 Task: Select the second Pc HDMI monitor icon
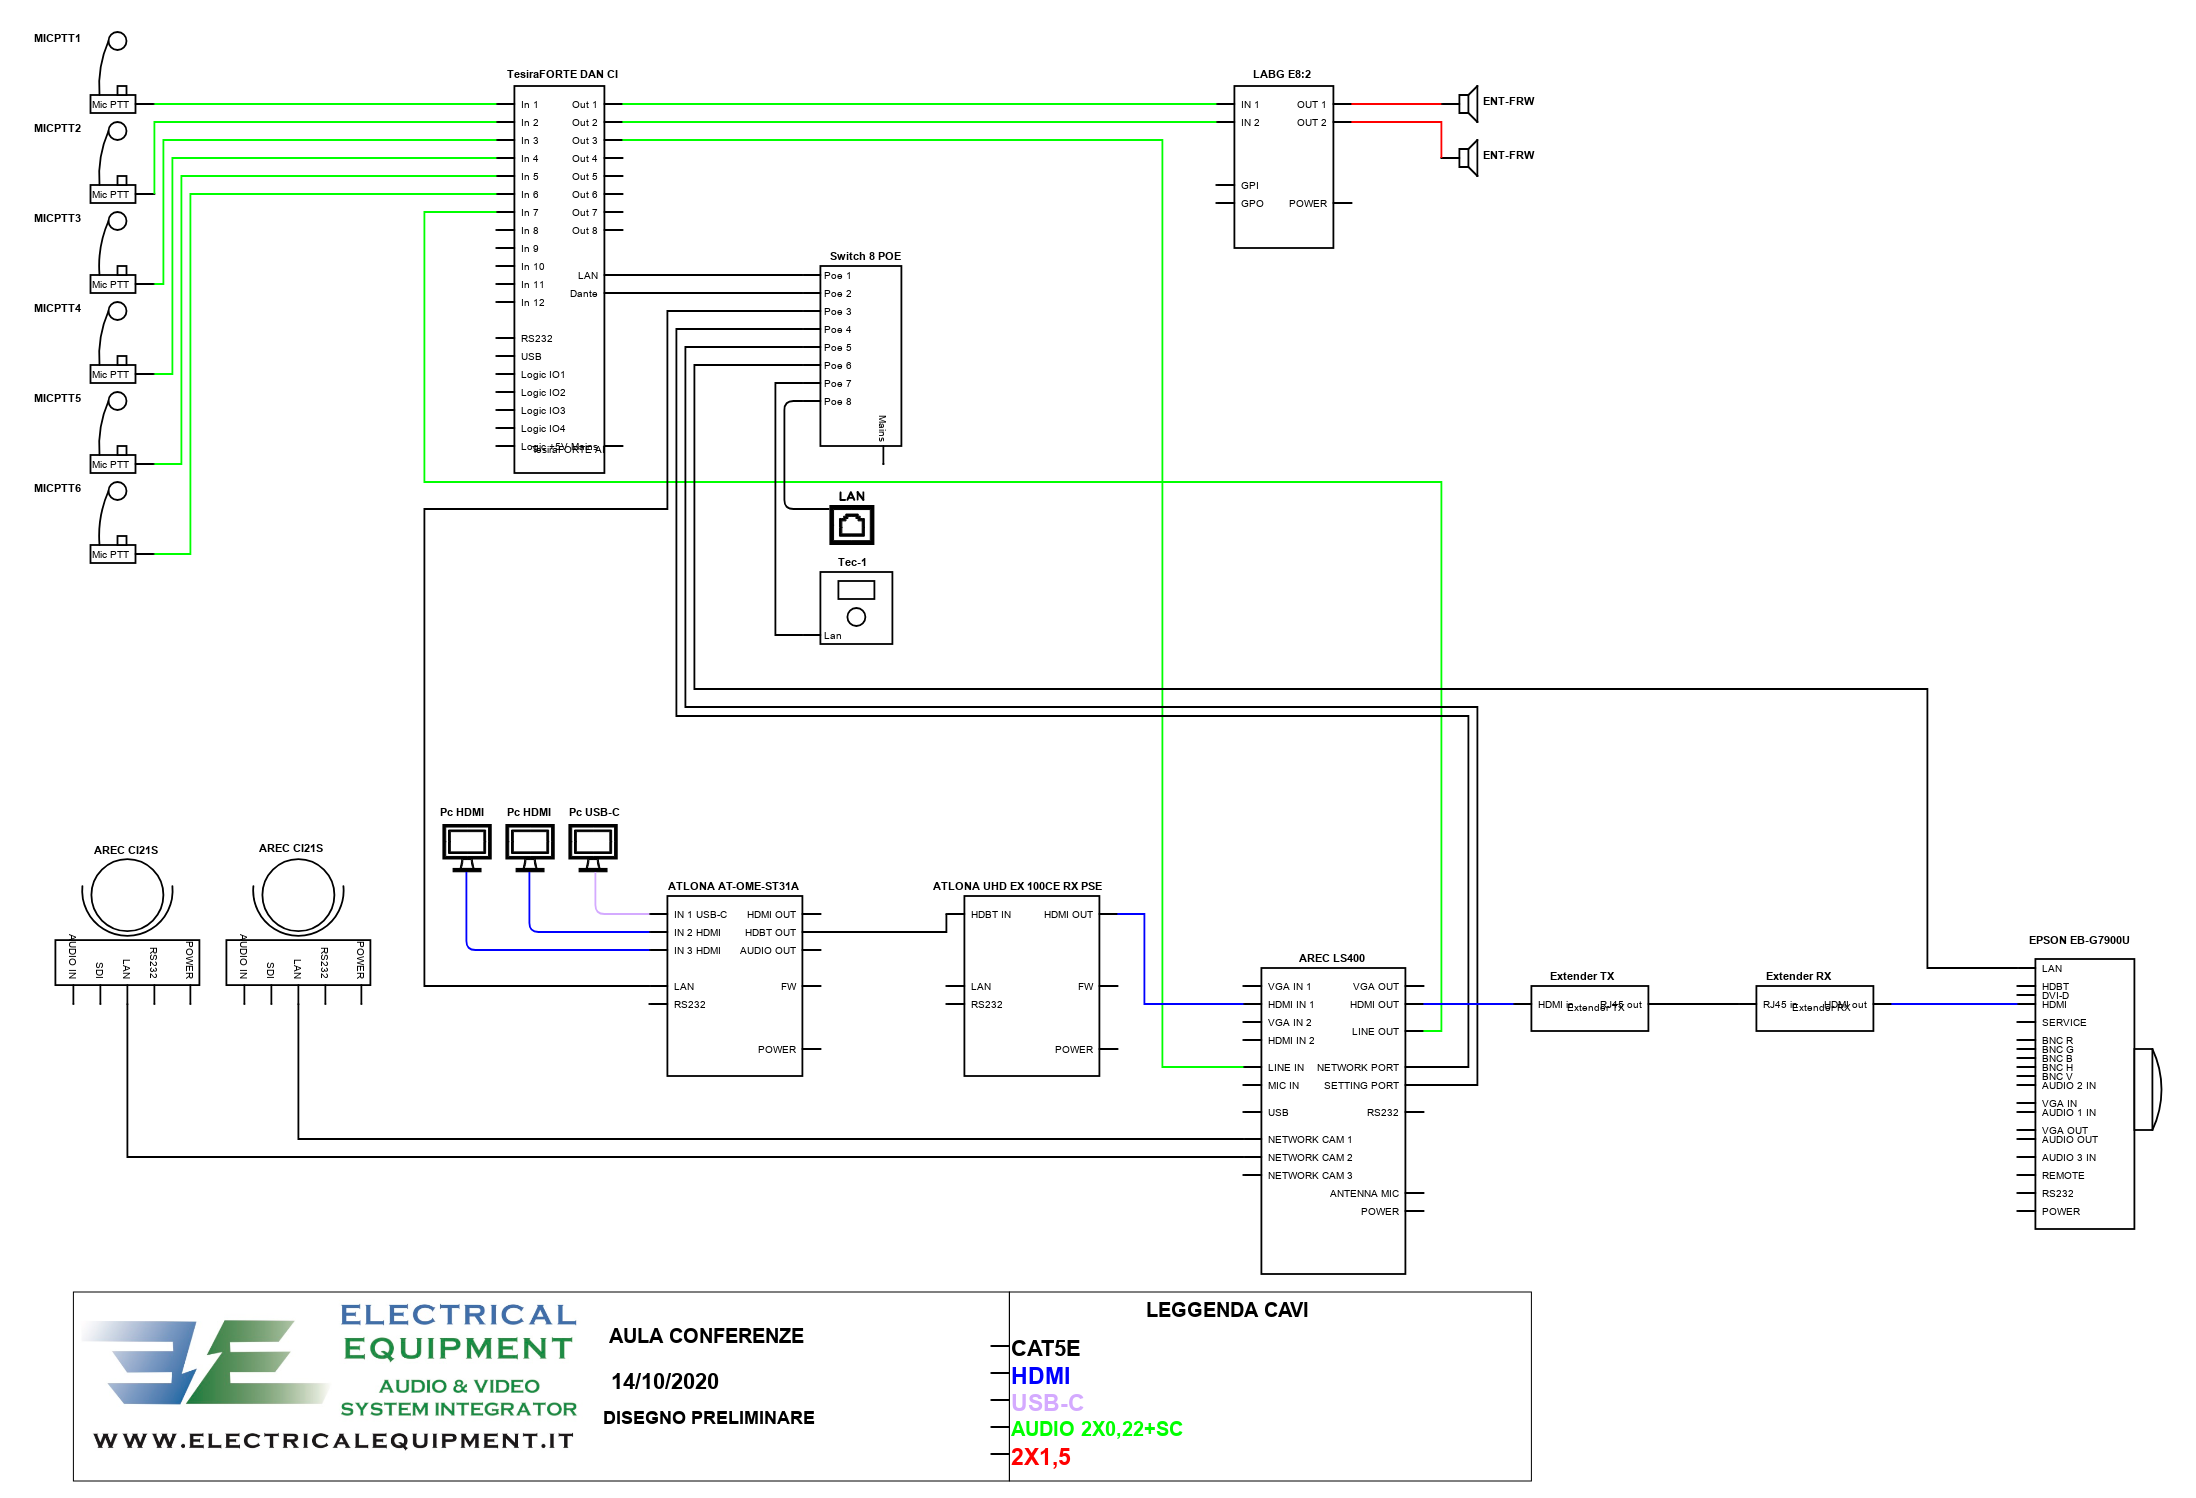[x=530, y=848]
